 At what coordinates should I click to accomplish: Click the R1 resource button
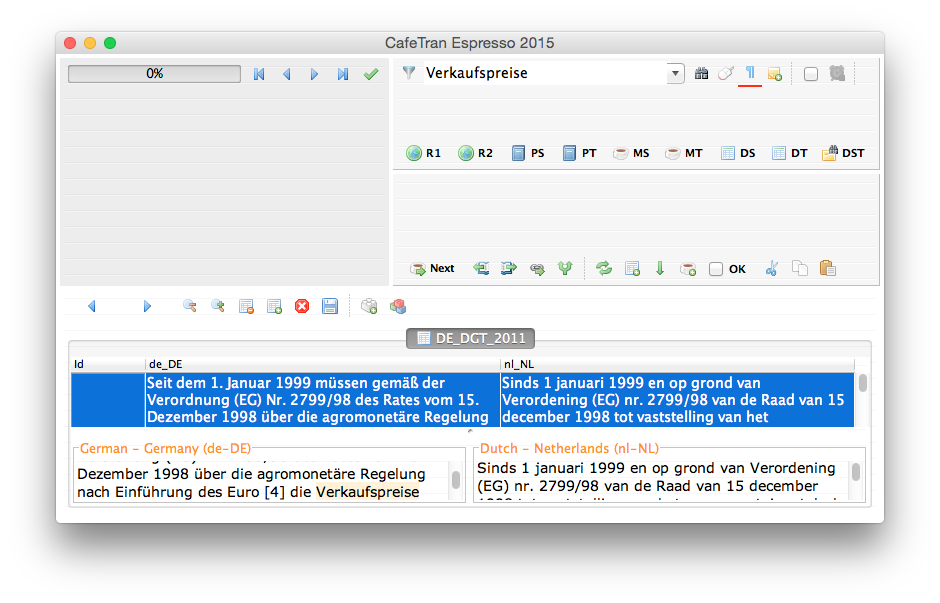[424, 153]
